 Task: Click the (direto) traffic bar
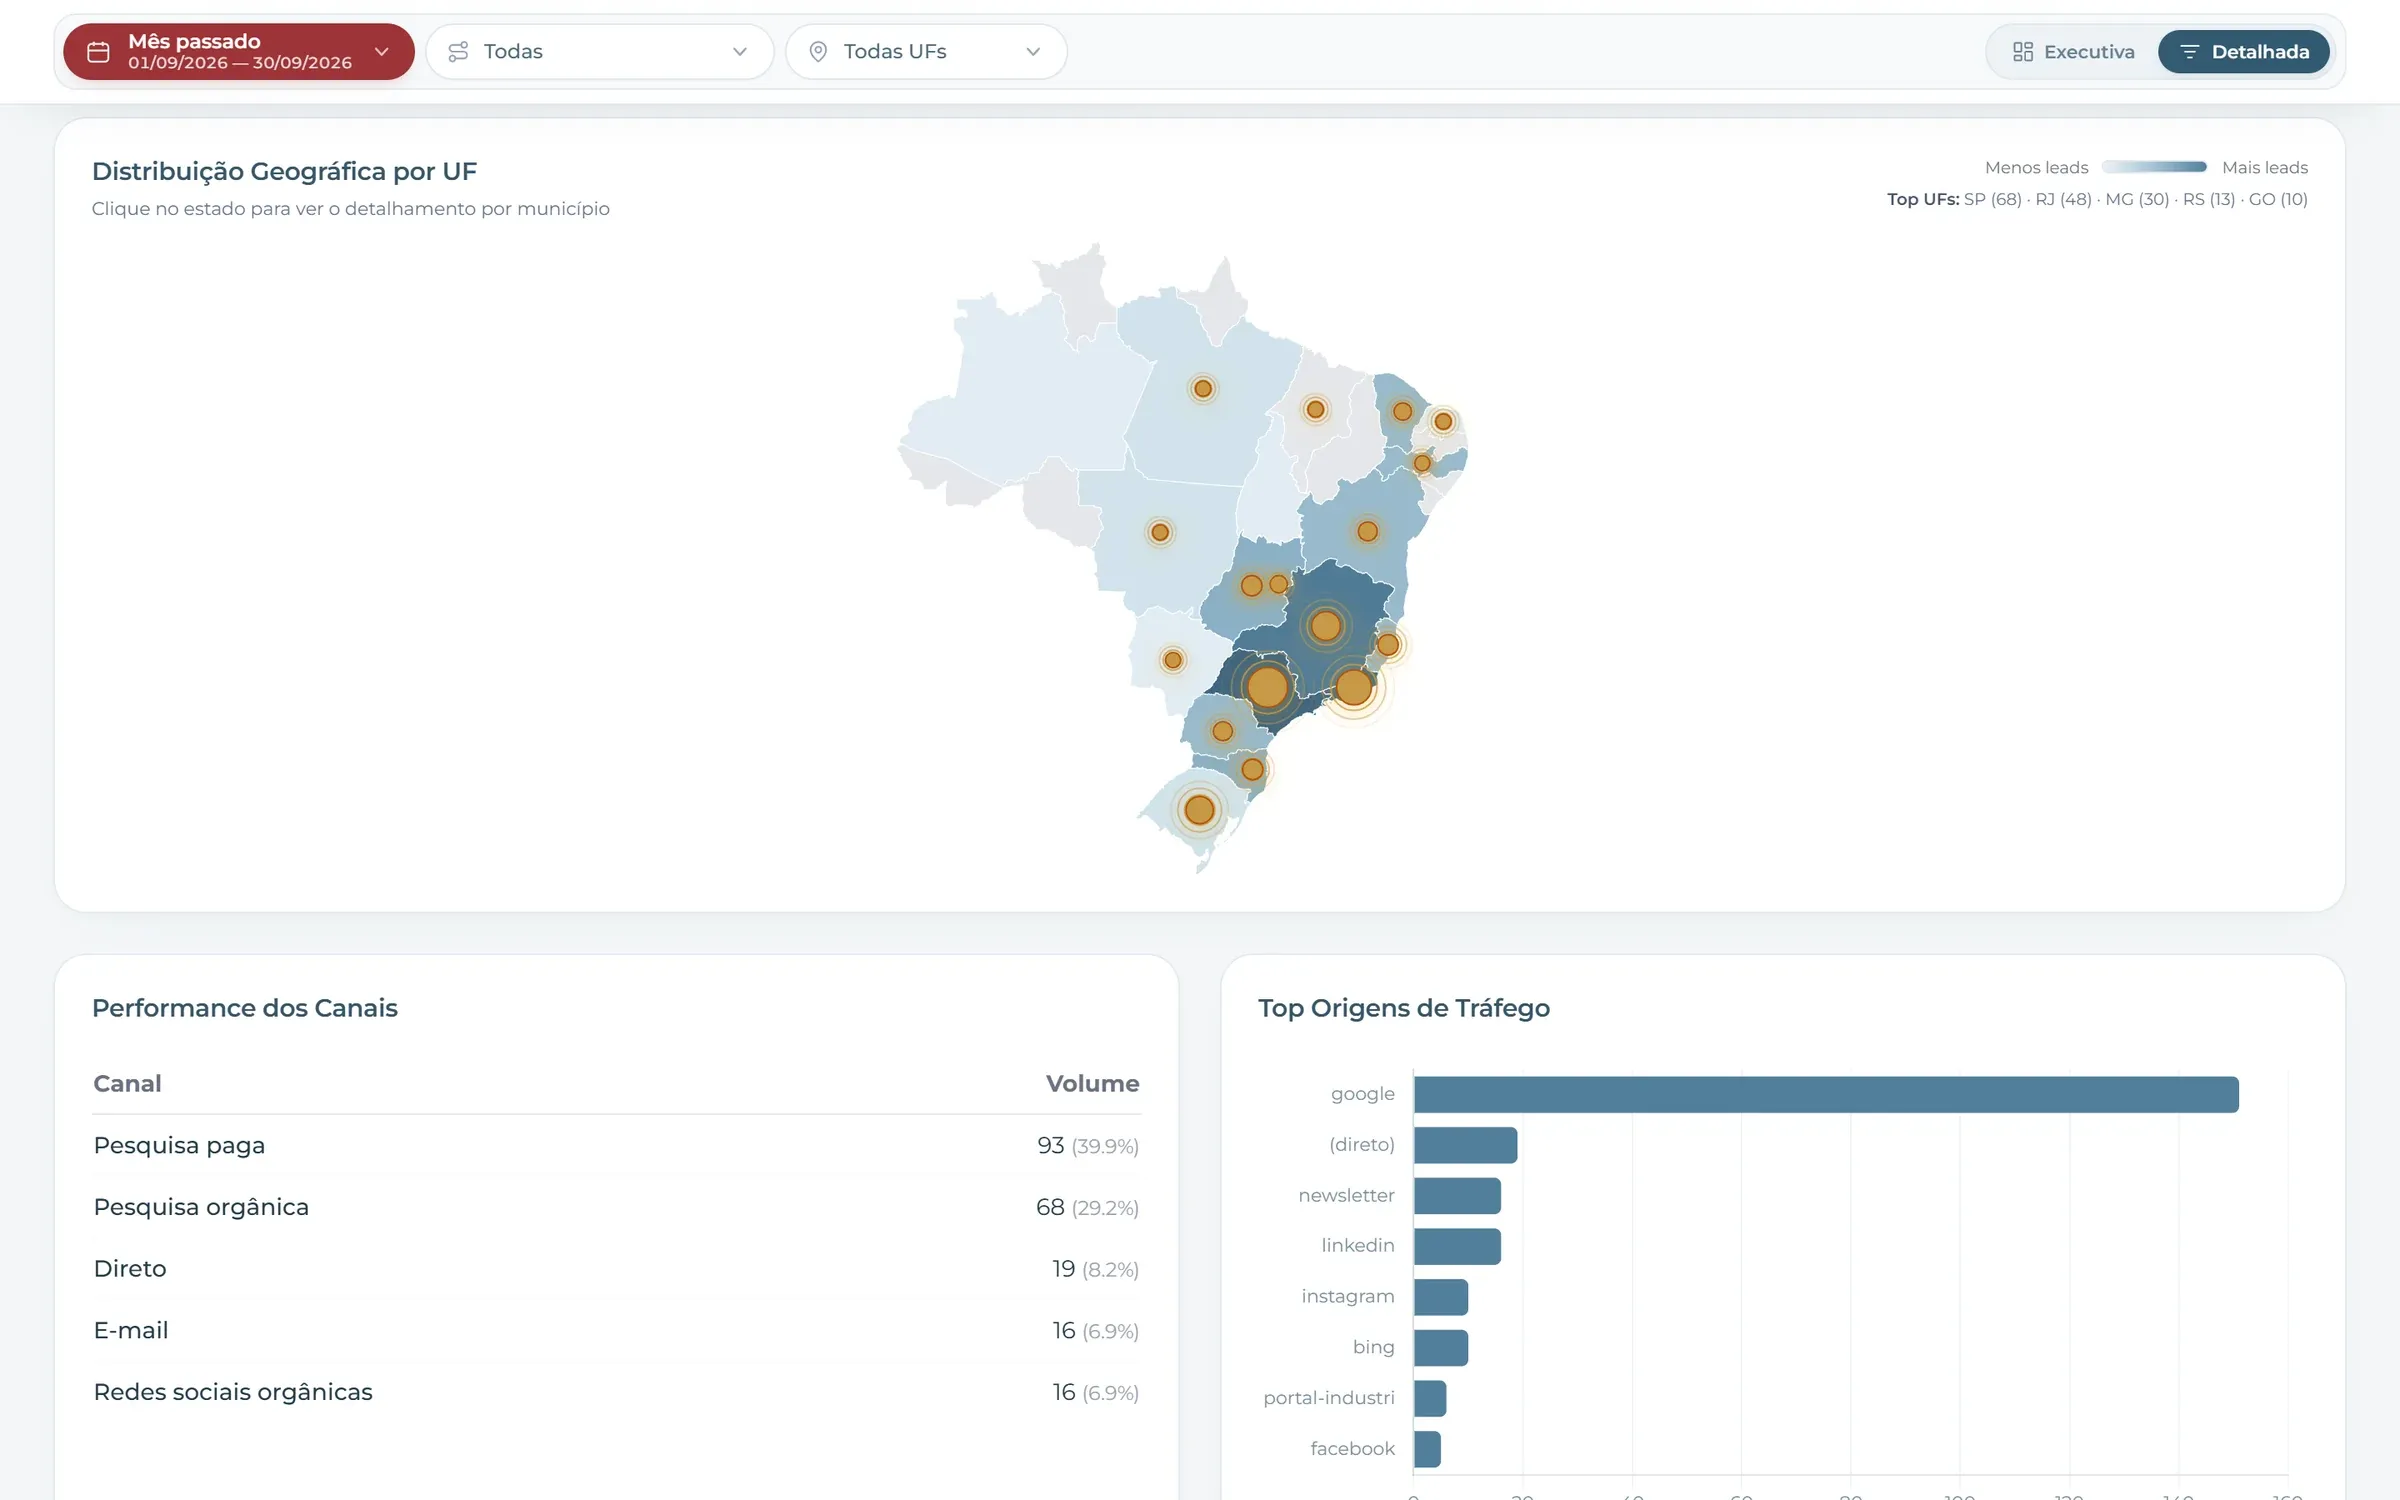point(1465,1145)
